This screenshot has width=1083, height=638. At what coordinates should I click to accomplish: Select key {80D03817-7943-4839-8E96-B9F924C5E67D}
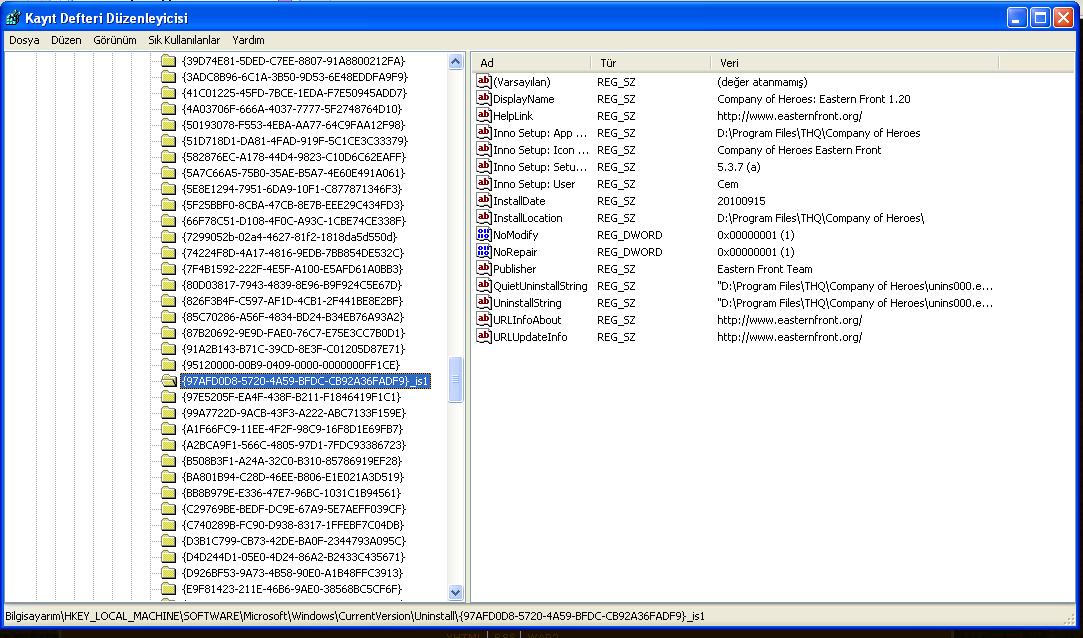(x=291, y=284)
